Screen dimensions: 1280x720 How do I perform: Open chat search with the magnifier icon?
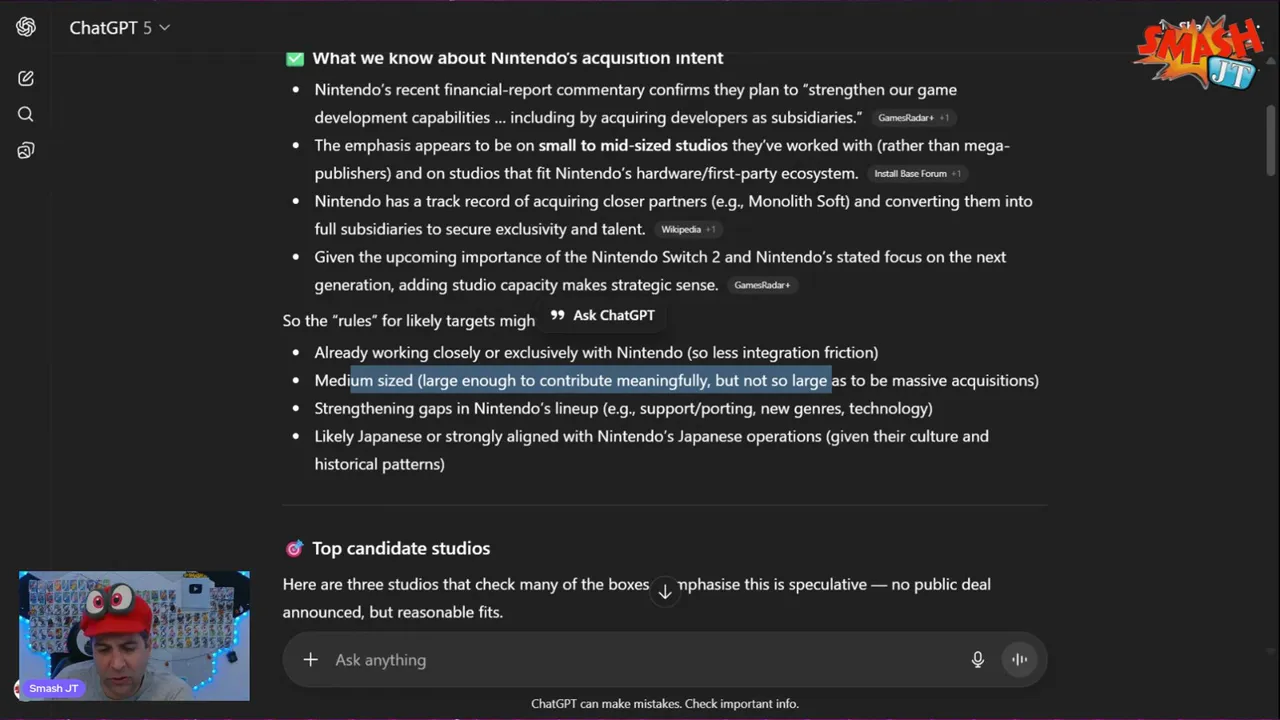tap(26, 114)
